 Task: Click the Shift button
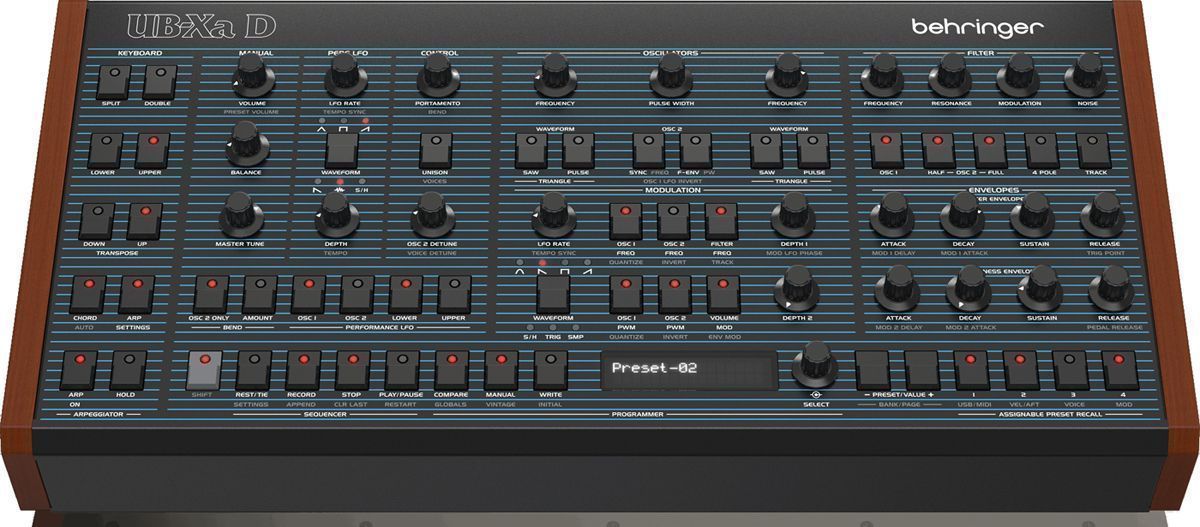[x=205, y=370]
